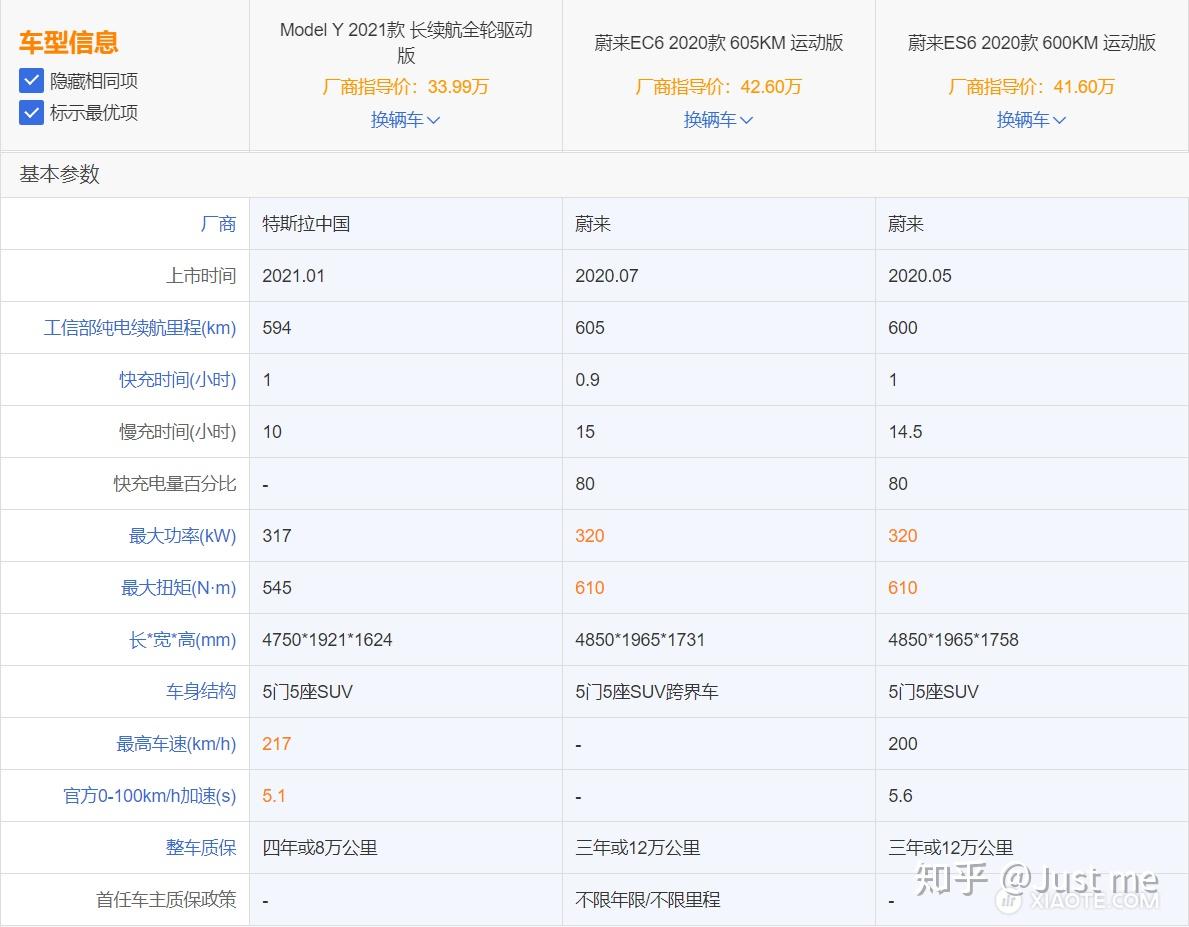Open the 最大功率(kW) parameter link
Image resolution: width=1189 pixels, height=927 pixels.
coord(178,535)
